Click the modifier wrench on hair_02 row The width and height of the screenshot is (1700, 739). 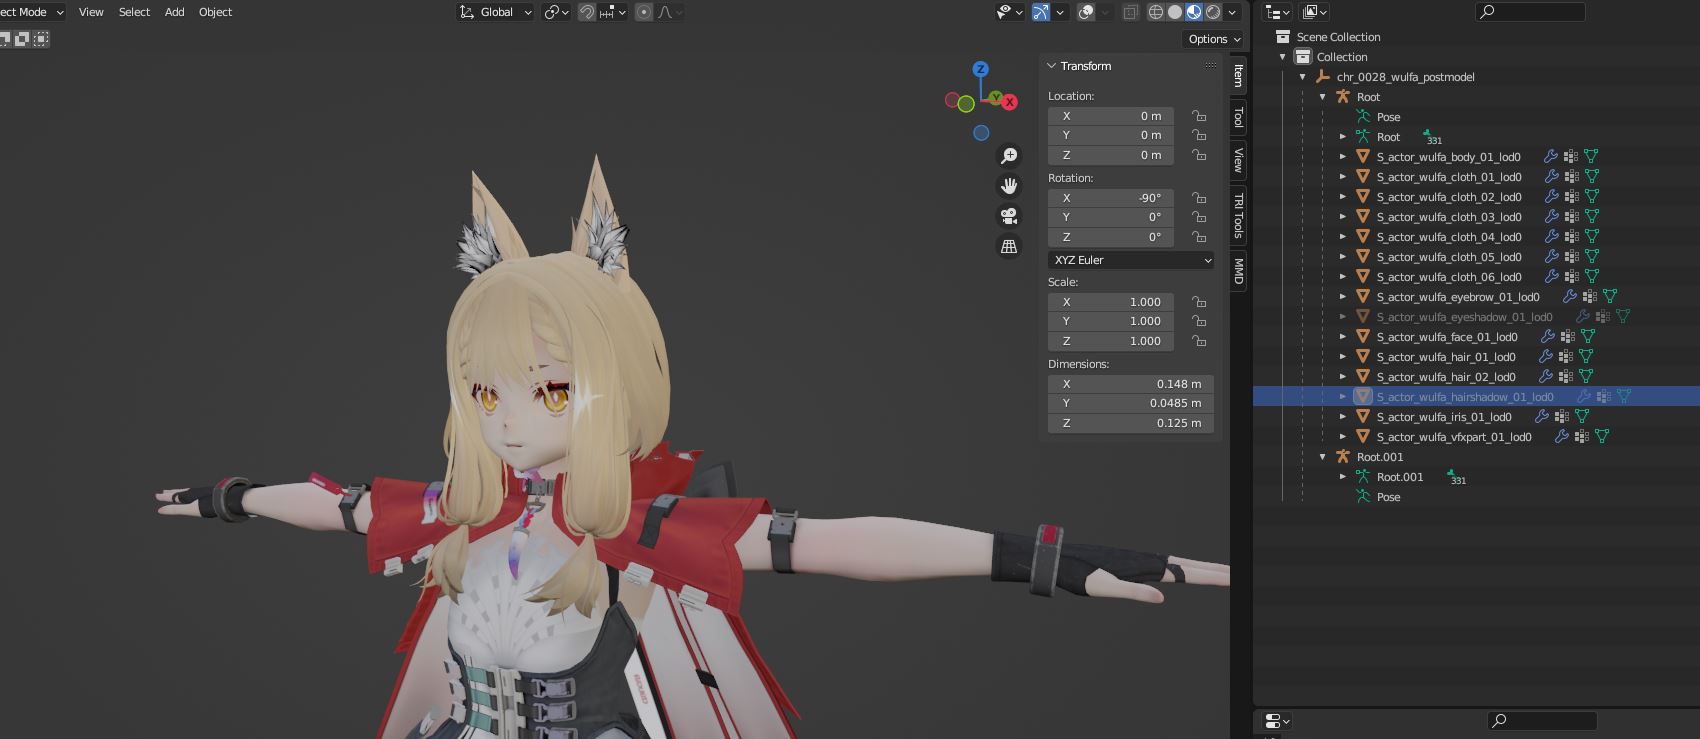(1548, 377)
